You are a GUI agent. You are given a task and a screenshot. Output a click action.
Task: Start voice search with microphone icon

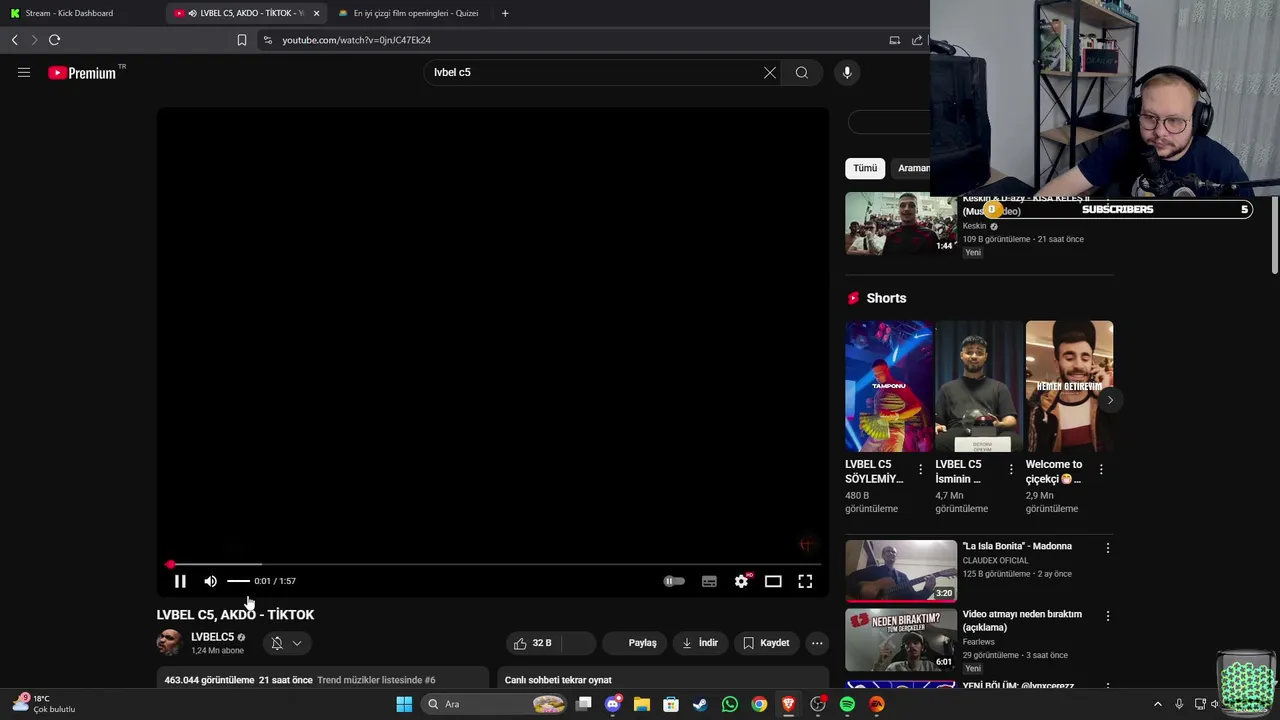[847, 72]
